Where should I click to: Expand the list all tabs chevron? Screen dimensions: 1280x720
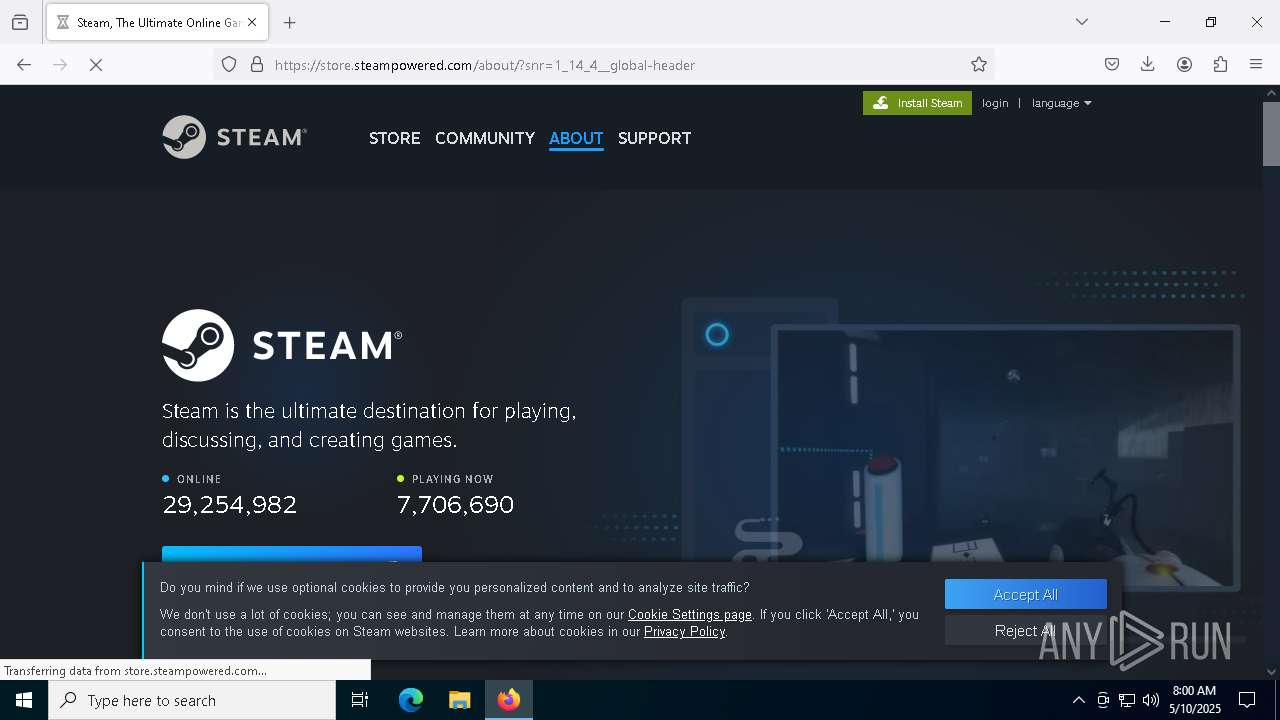[1082, 22]
